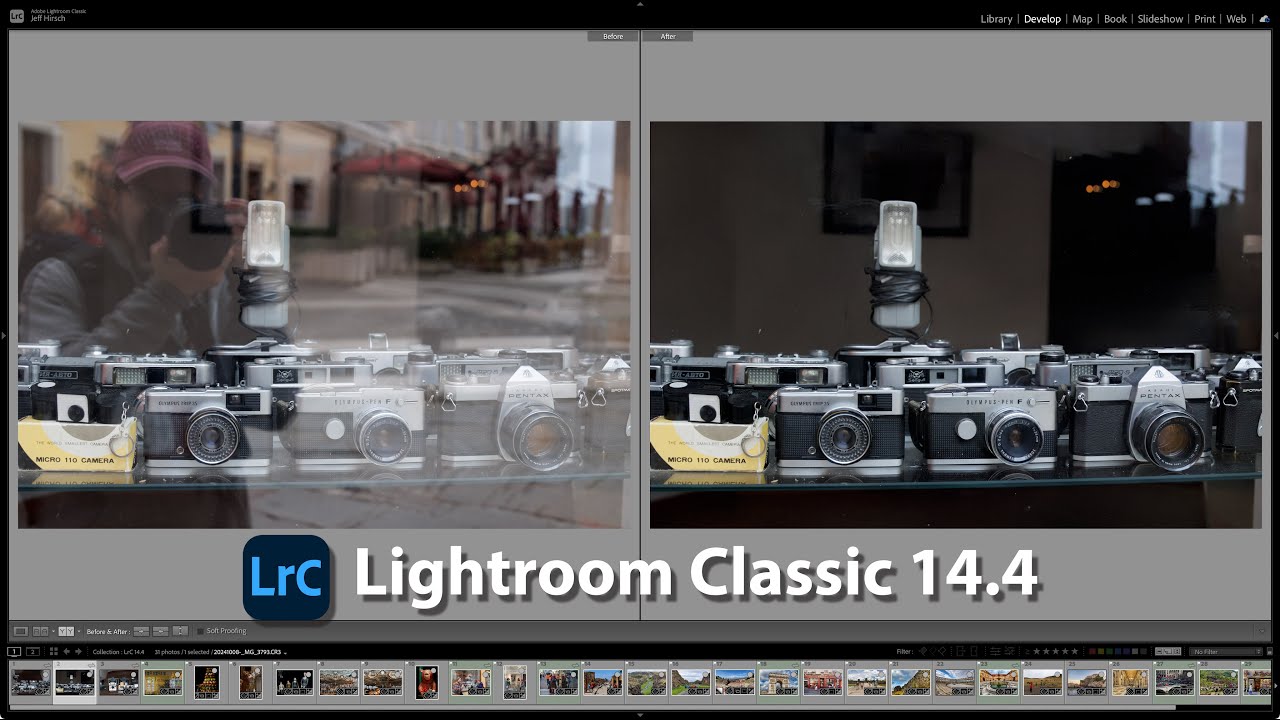The height and width of the screenshot is (720, 1280).
Task: Copy Before settings to After
Action: 141,631
